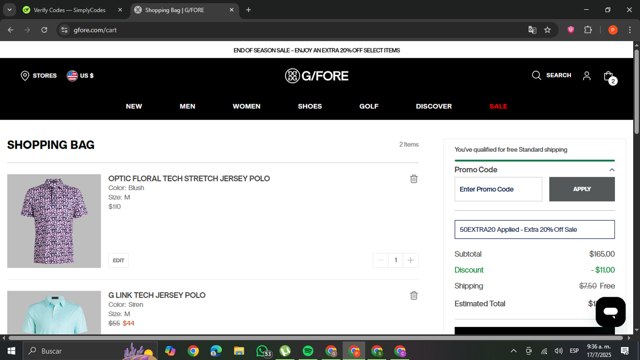Reload the cart page
640x360 pixels.
[x=44, y=30]
